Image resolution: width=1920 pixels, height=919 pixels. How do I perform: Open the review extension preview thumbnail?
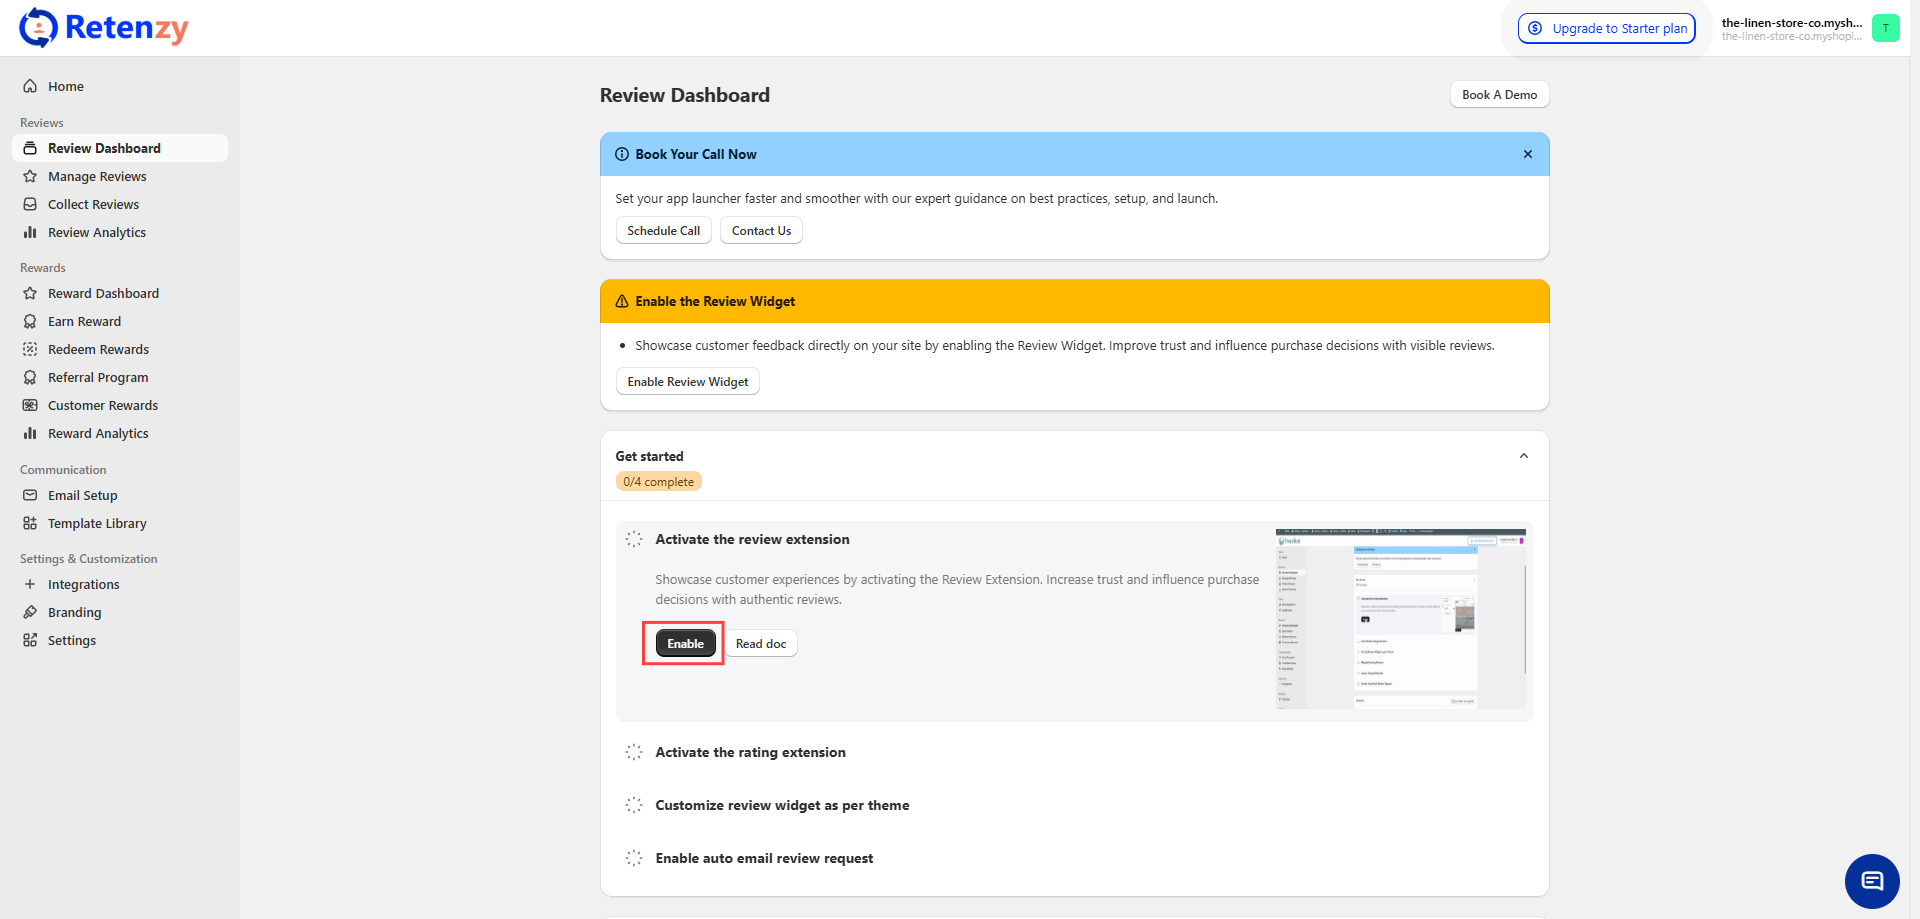(x=1400, y=619)
